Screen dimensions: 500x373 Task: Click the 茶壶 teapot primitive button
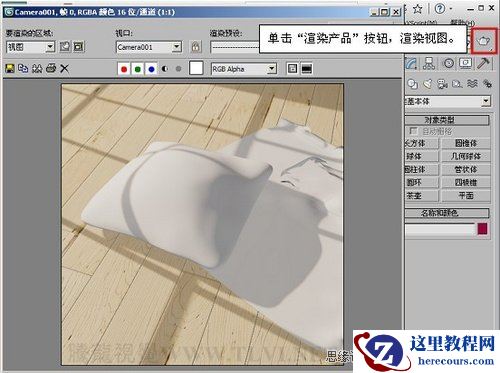pyautogui.click(x=422, y=196)
